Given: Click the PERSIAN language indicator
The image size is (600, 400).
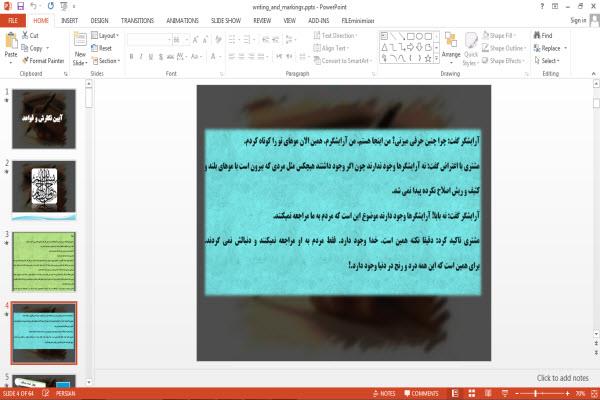Looking at the screenshot, I should pyautogui.click(x=65, y=393).
